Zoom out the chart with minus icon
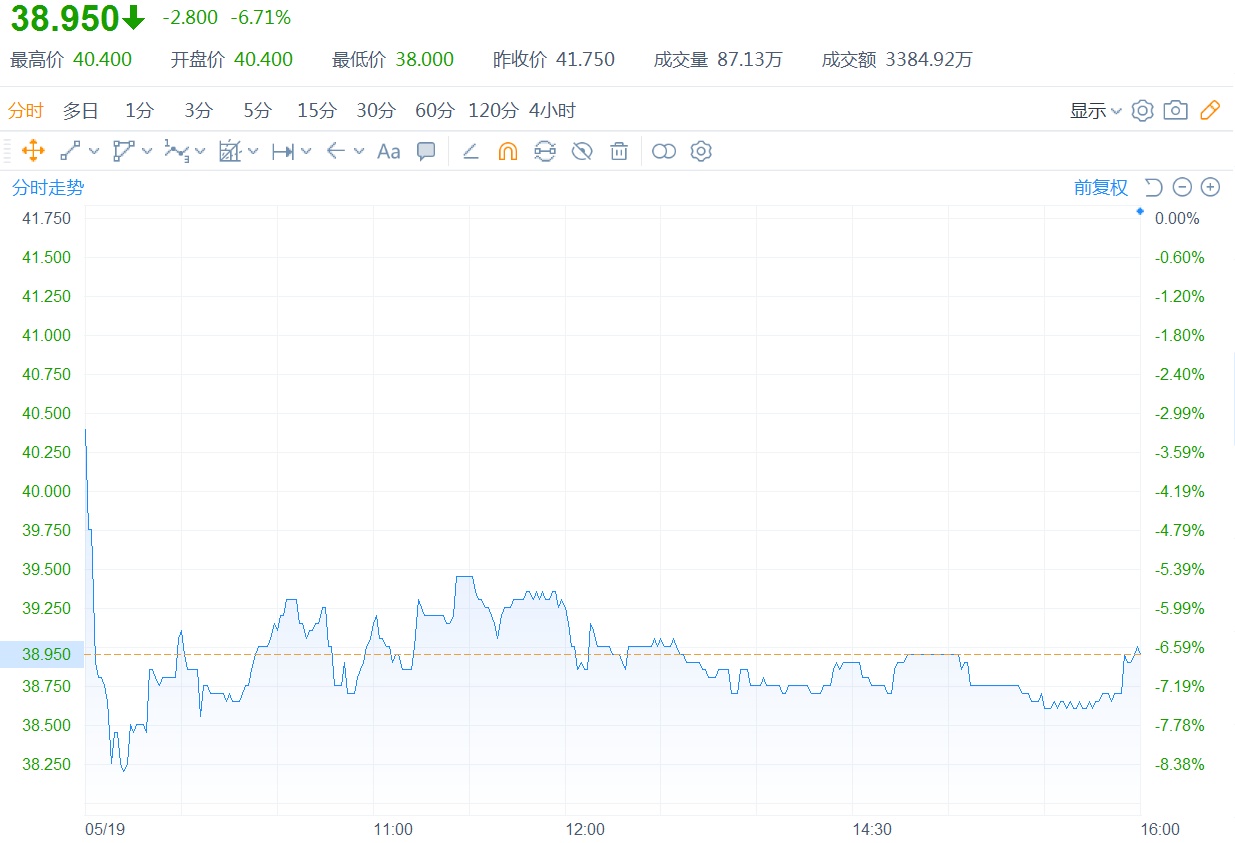Viewport: 1235px width, 843px height. point(1182,187)
